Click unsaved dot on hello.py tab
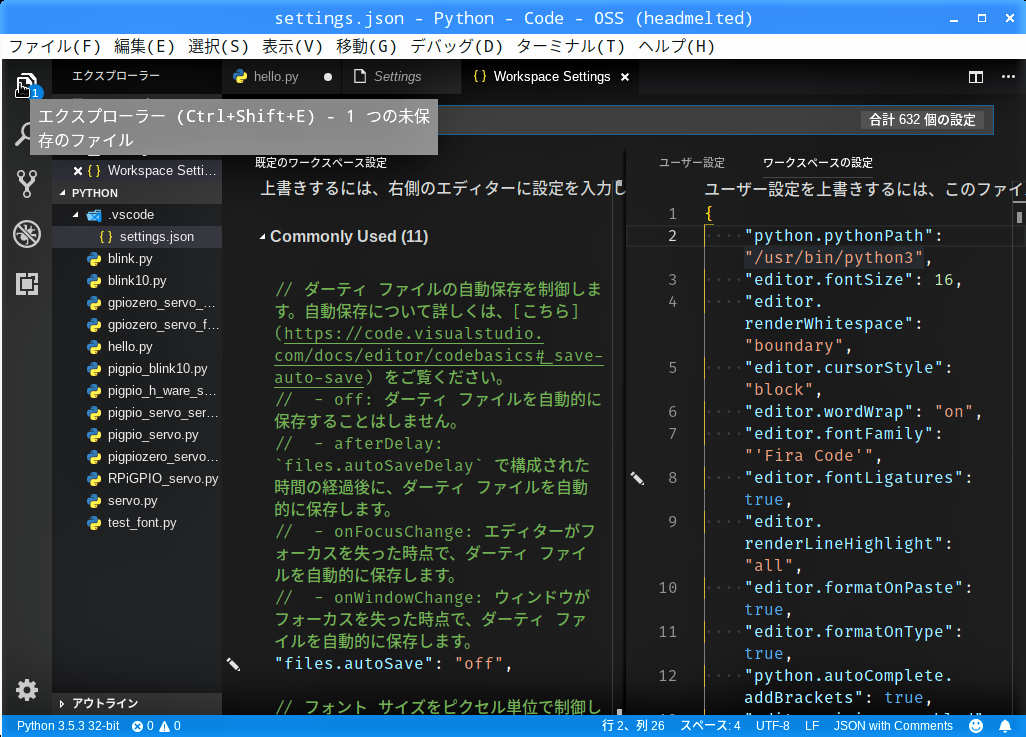Viewport: 1026px width, 737px height. pyautogui.click(x=328, y=77)
